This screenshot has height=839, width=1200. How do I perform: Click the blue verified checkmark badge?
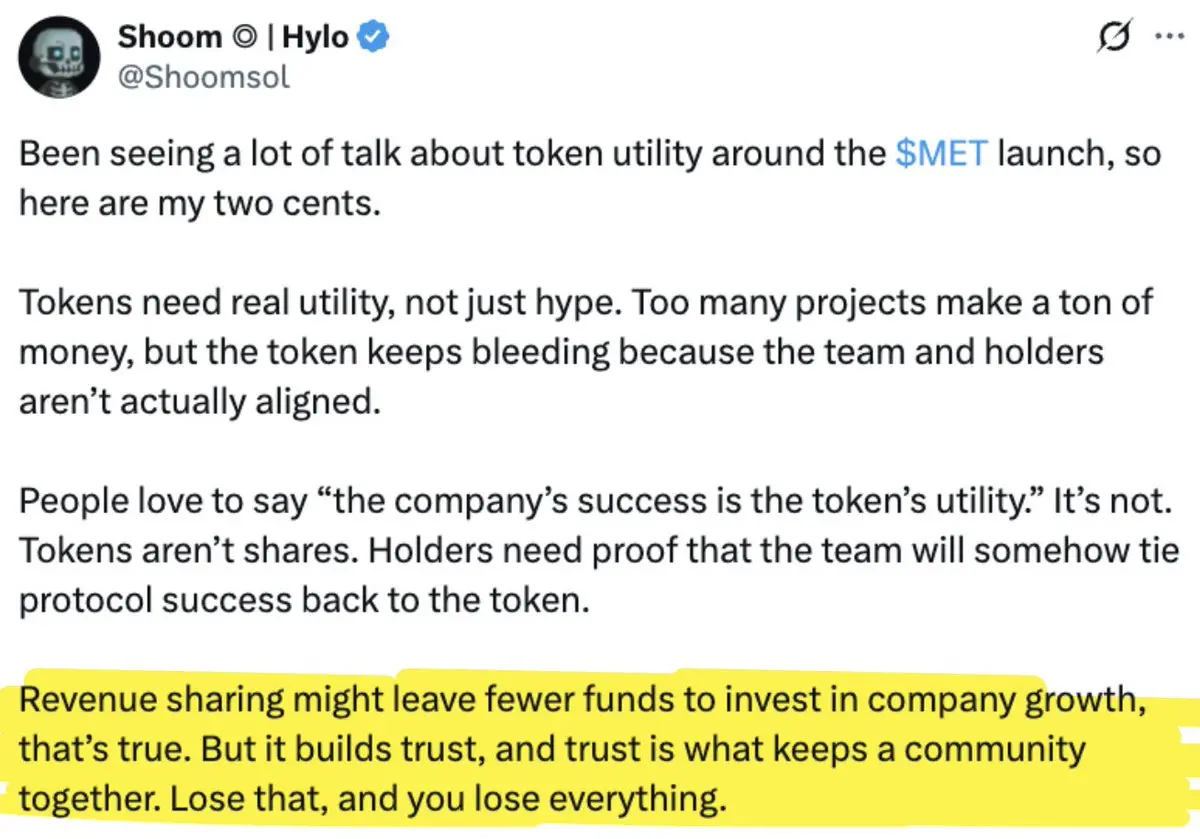tap(374, 38)
